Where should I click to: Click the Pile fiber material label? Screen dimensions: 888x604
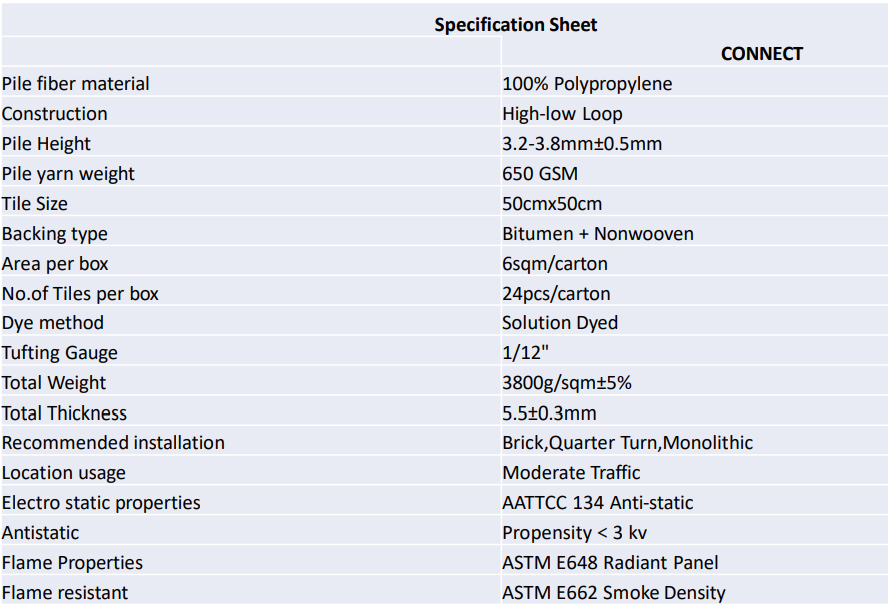point(76,84)
